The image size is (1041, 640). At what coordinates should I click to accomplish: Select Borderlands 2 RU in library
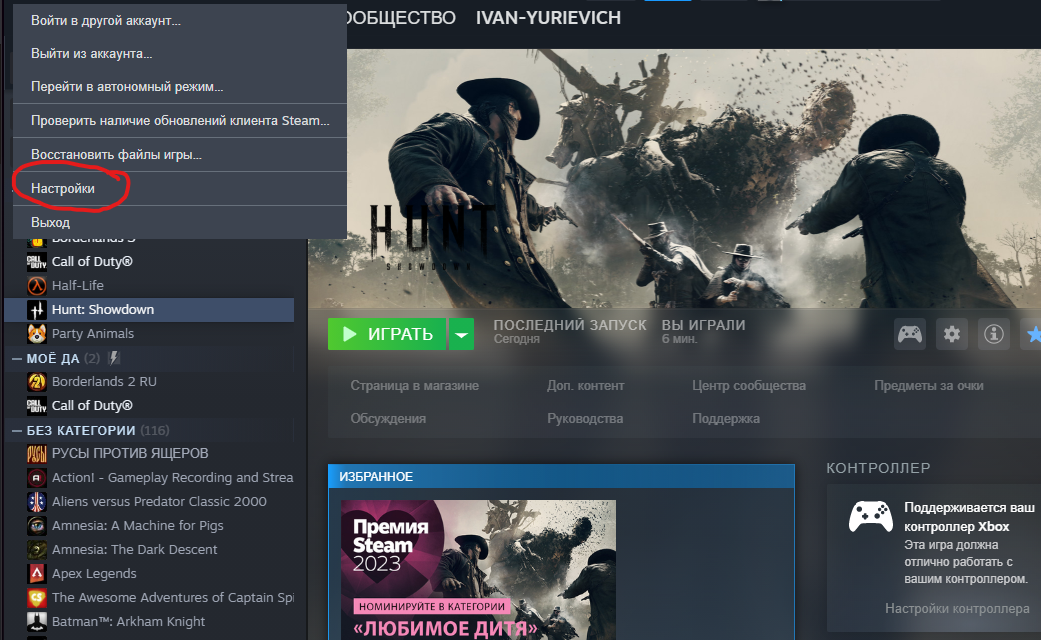pos(149,382)
